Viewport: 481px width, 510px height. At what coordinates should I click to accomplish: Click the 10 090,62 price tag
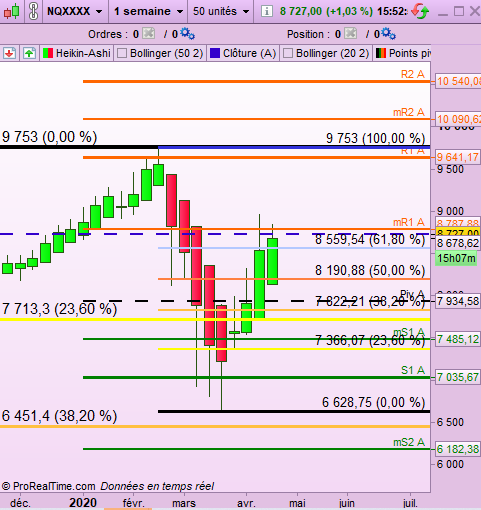coord(458,119)
